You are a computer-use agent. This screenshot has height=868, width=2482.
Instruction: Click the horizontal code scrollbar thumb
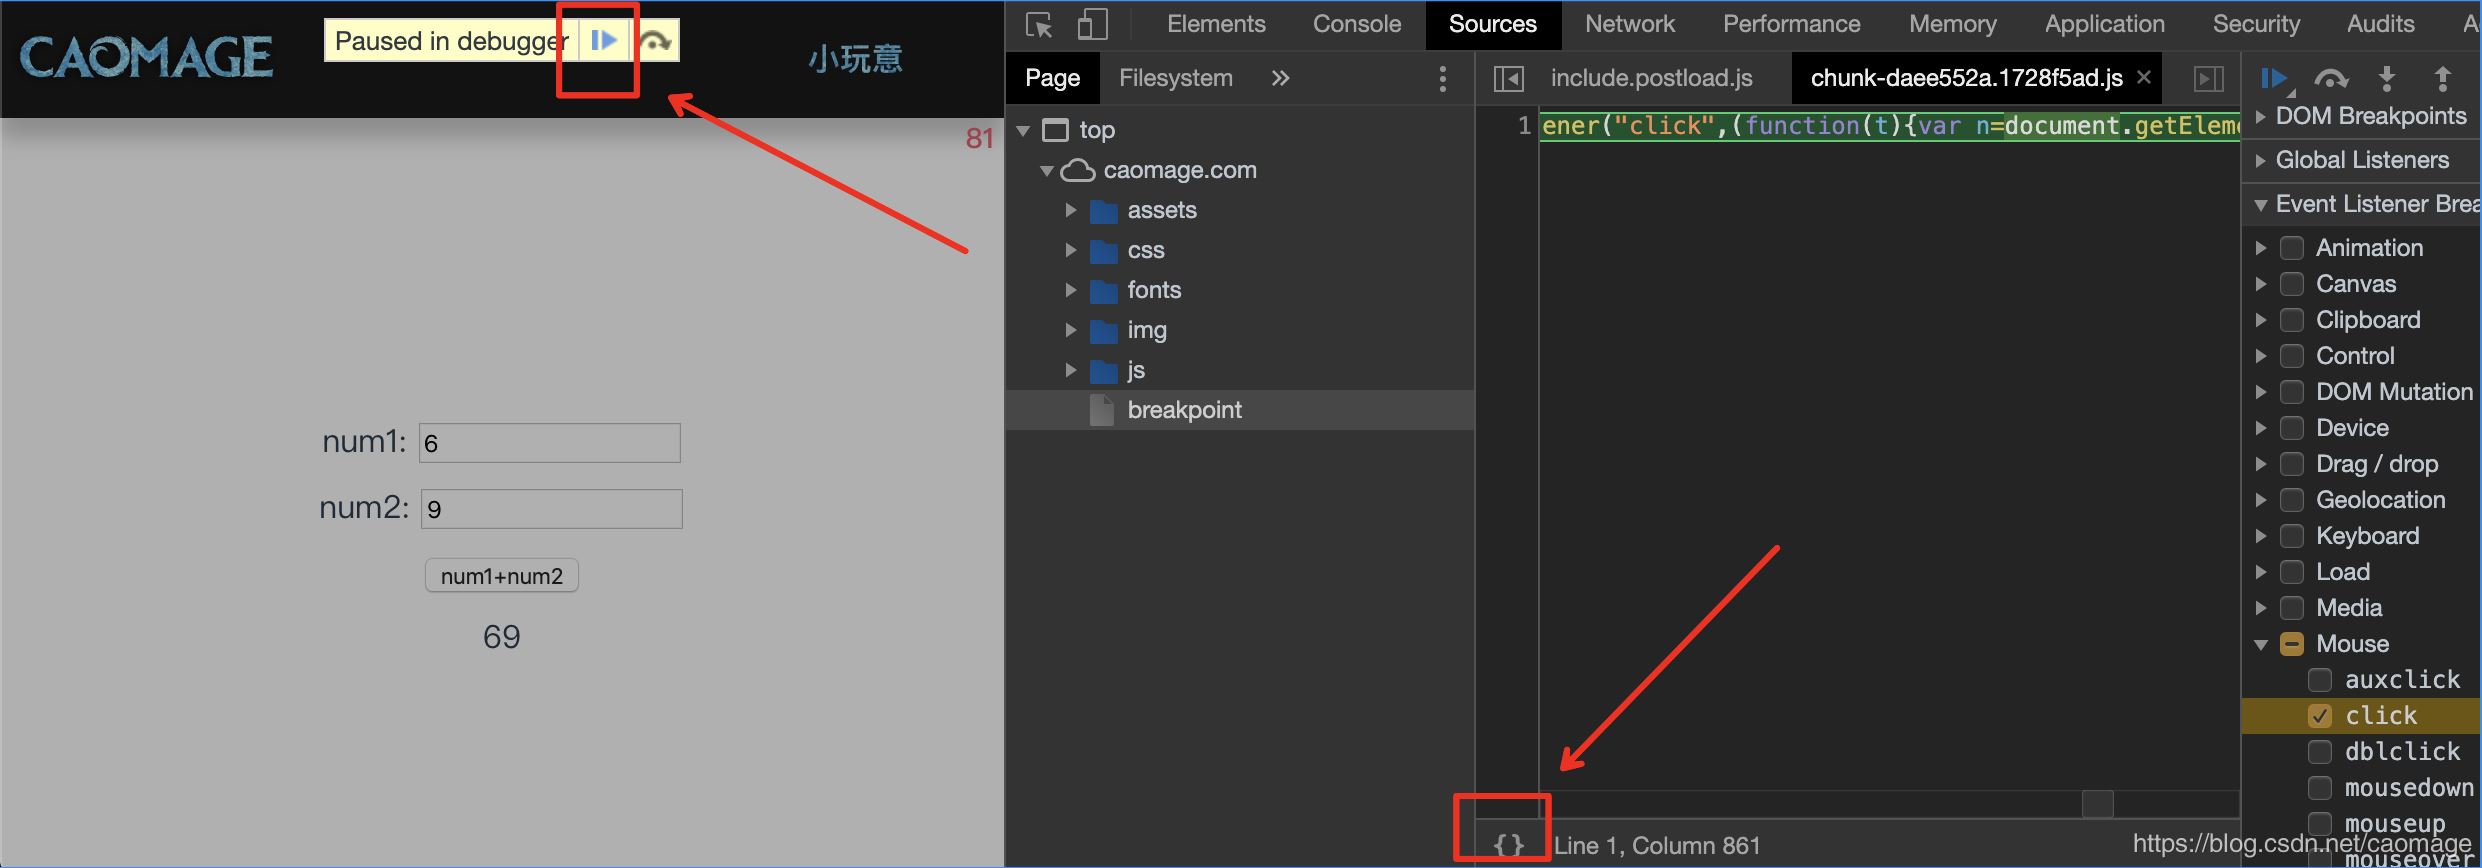[x=2097, y=803]
